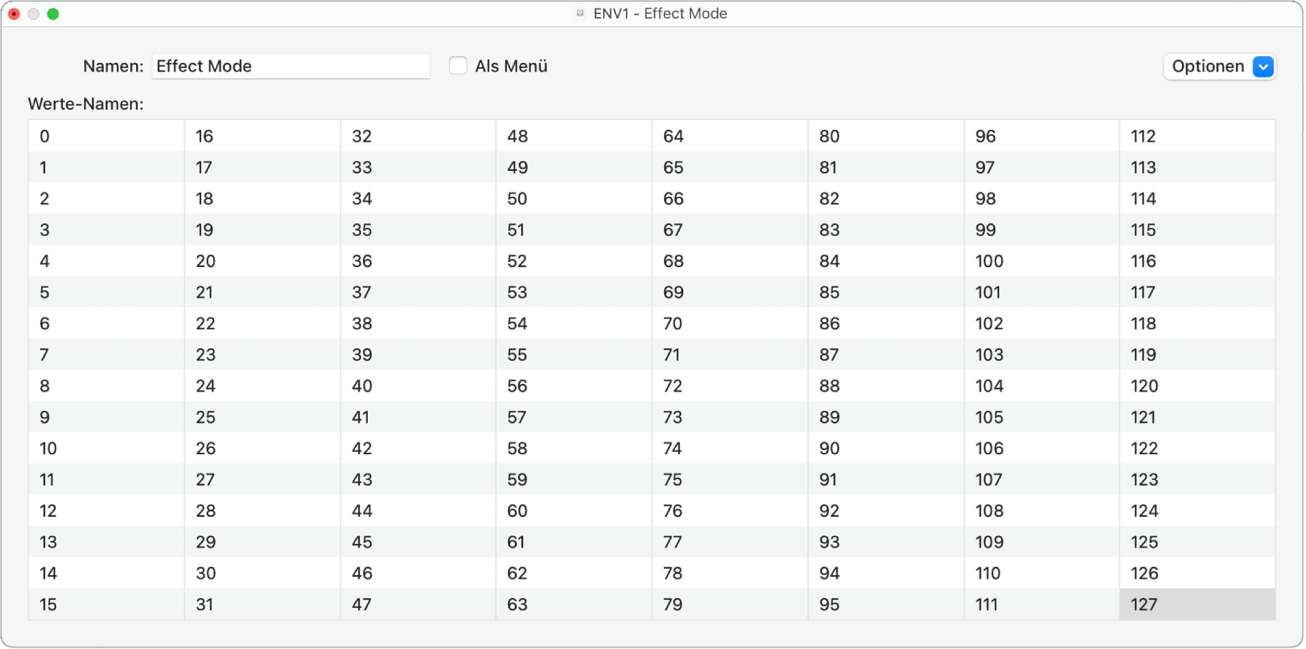Select value cell 0
This screenshot has height=649, width=1306.
click(106, 136)
